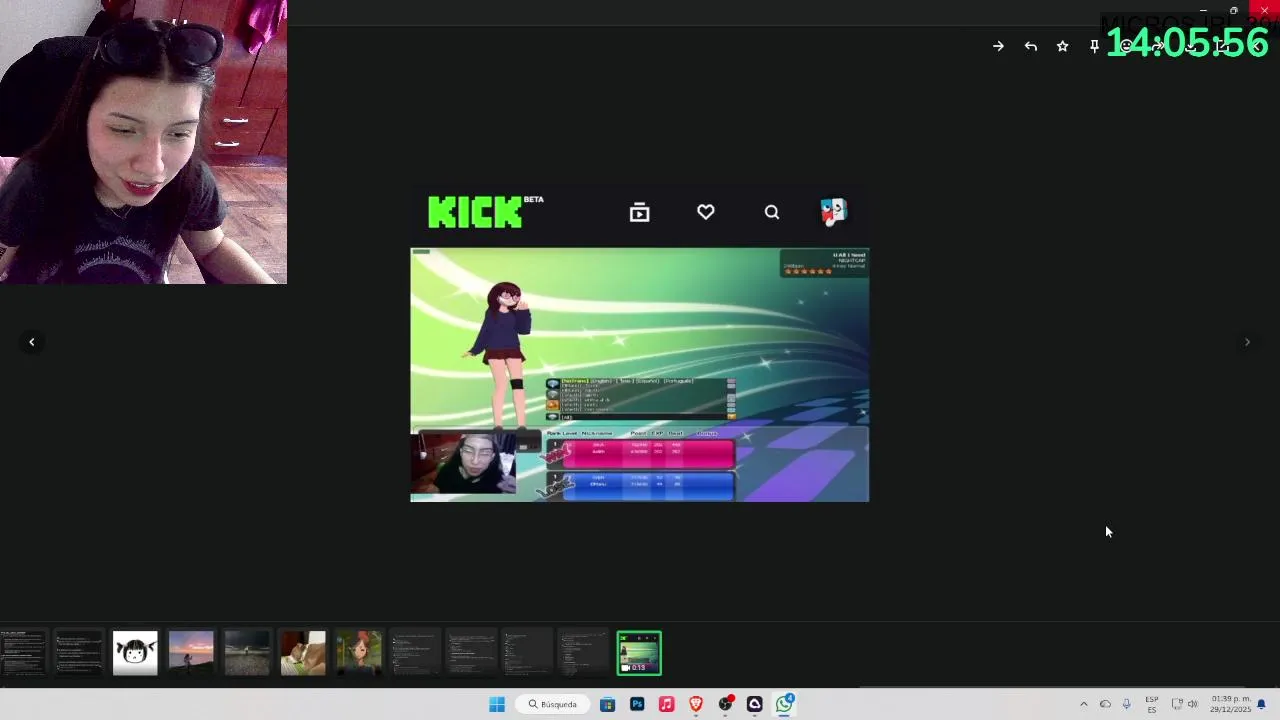This screenshot has height=720, width=1280.
Task: Click the cloud icon in system tray
Action: tap(1105, 704)
